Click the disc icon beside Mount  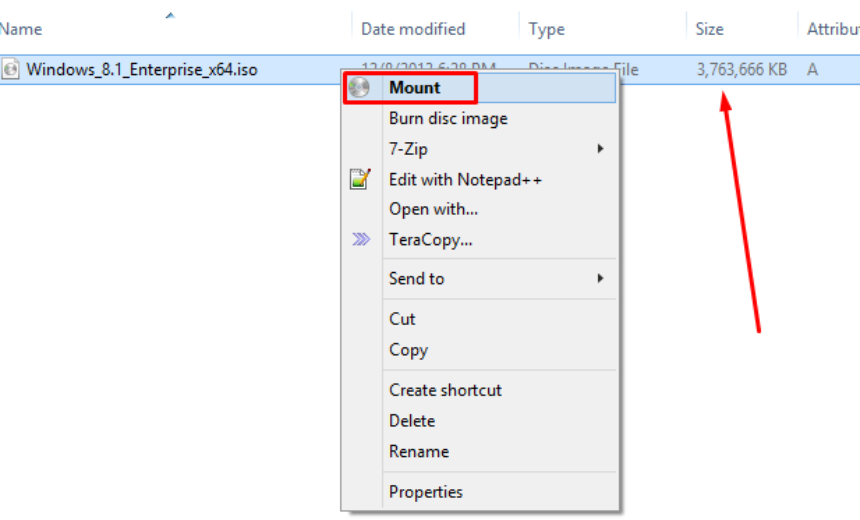tap(359, 88)
